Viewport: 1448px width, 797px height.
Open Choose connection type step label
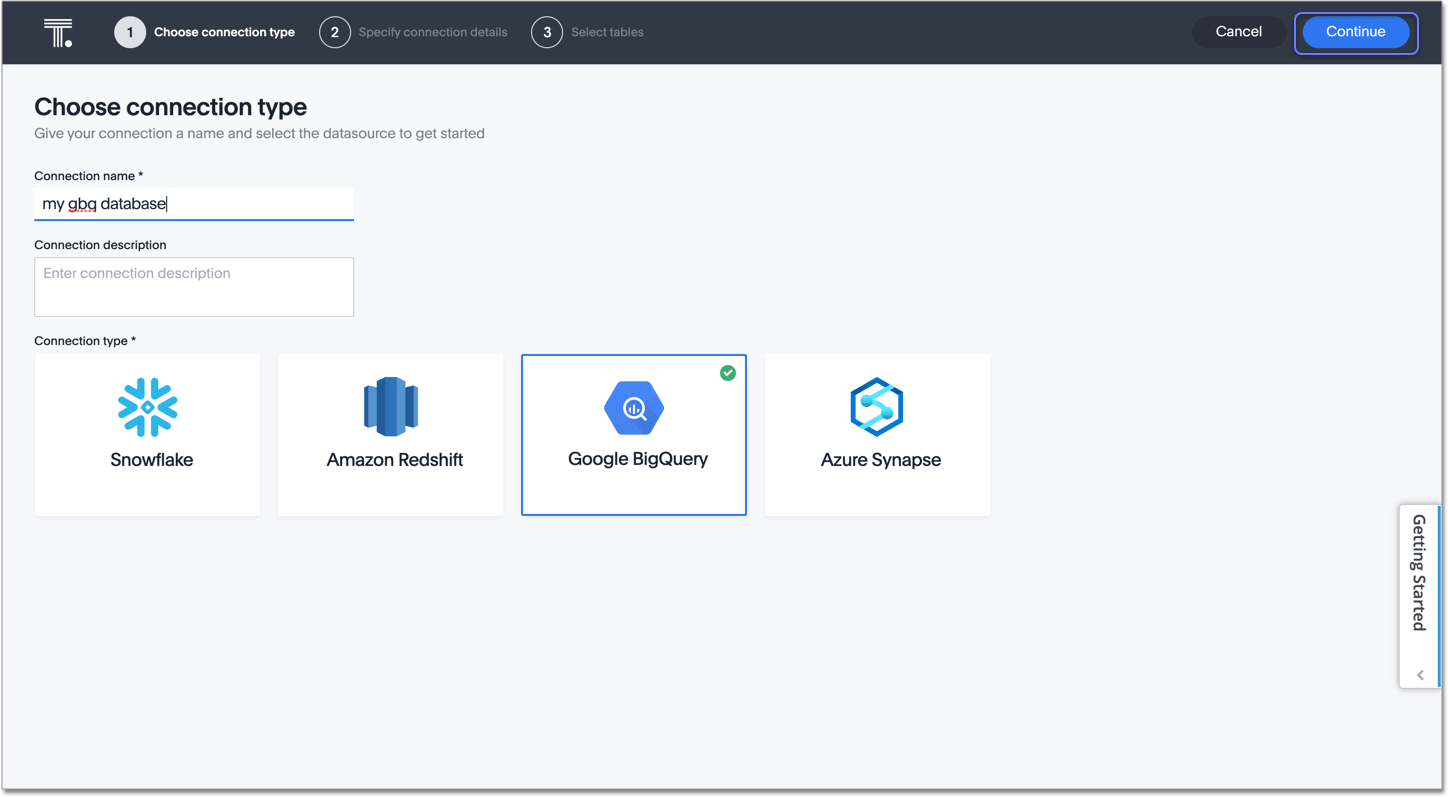[x=224, y=32]
